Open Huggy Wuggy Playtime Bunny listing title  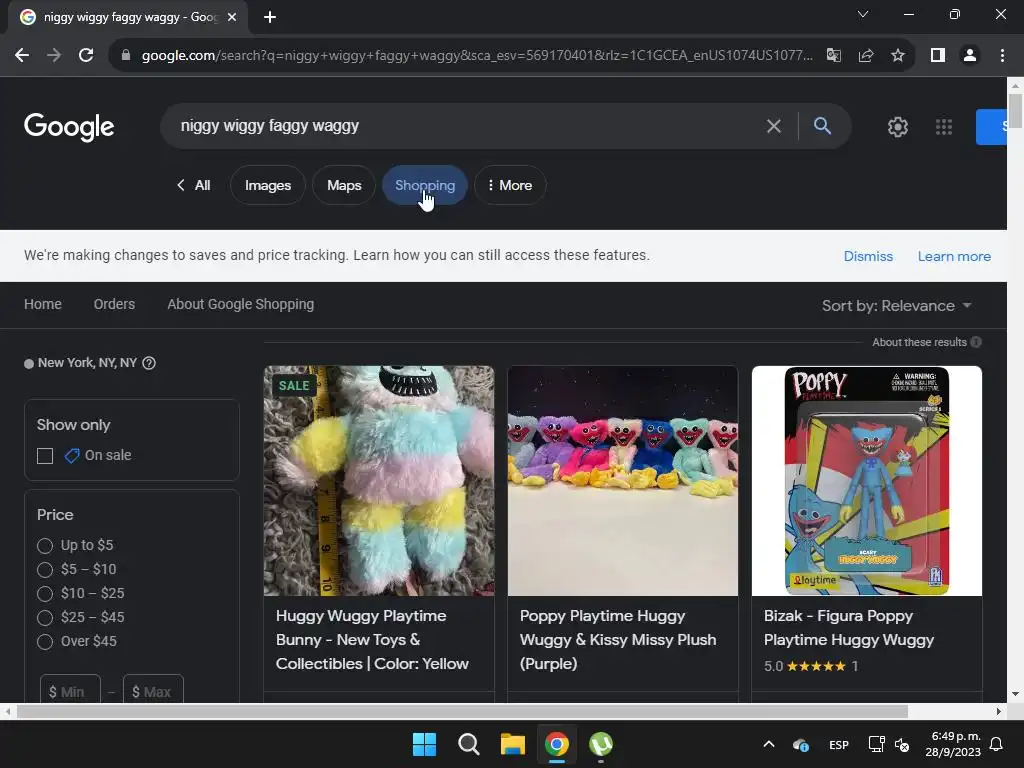(x=372, y=639)
